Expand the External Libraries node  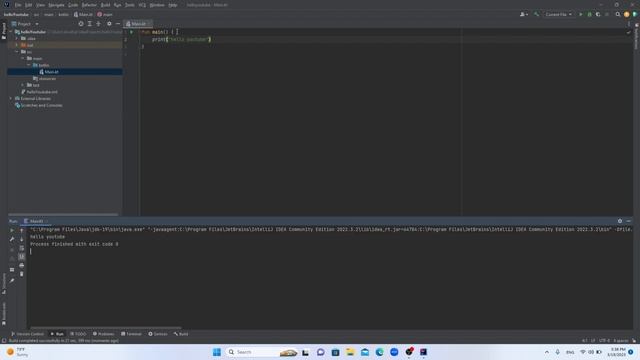point(11,98)
